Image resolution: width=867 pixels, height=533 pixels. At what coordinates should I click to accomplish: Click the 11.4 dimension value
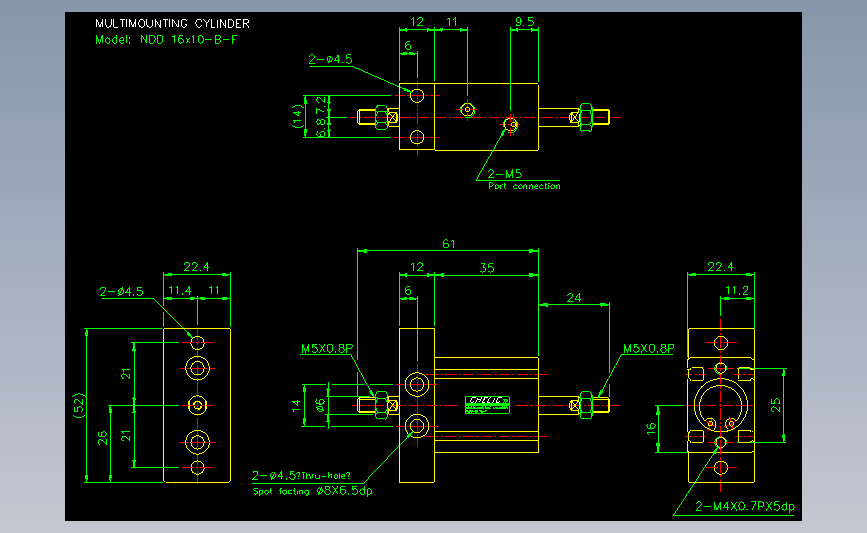coord(180,290)
